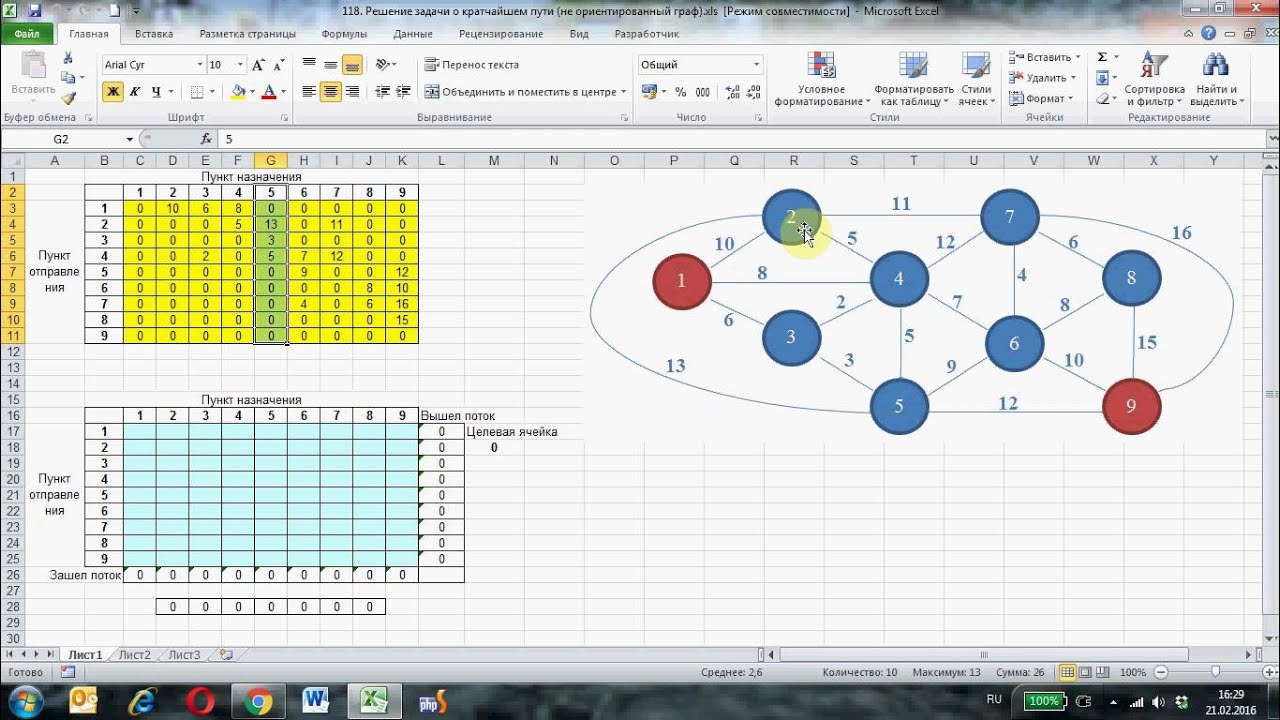Open the font size dropdown
Screen dimensions: 1280x720
(240, 65)
